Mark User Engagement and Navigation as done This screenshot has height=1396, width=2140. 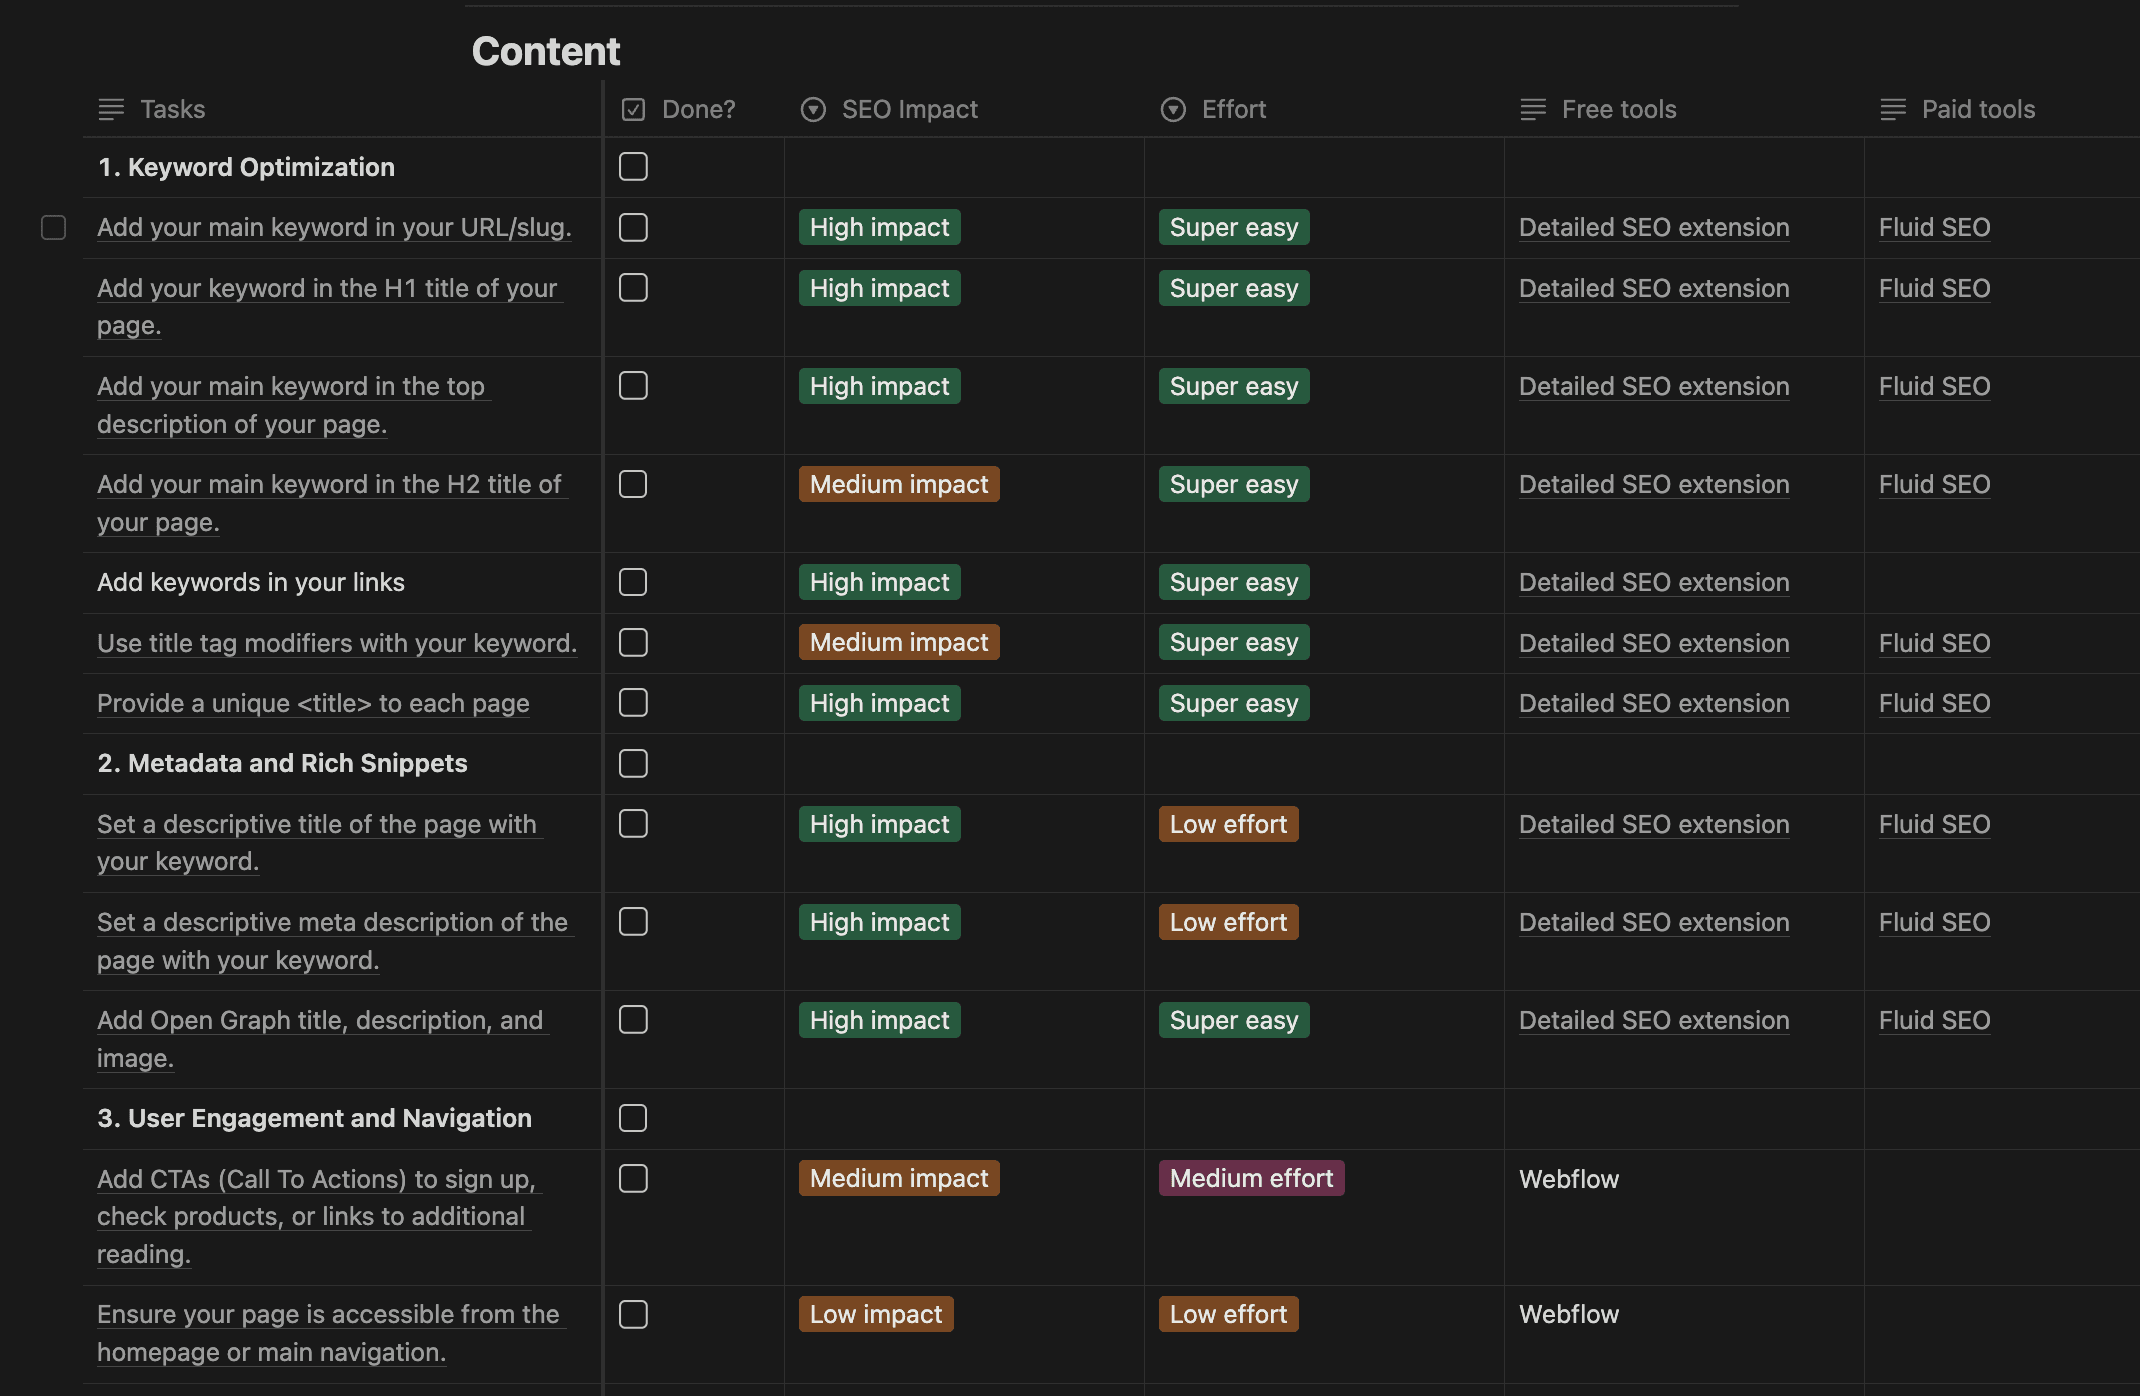tap(632, 1118)
